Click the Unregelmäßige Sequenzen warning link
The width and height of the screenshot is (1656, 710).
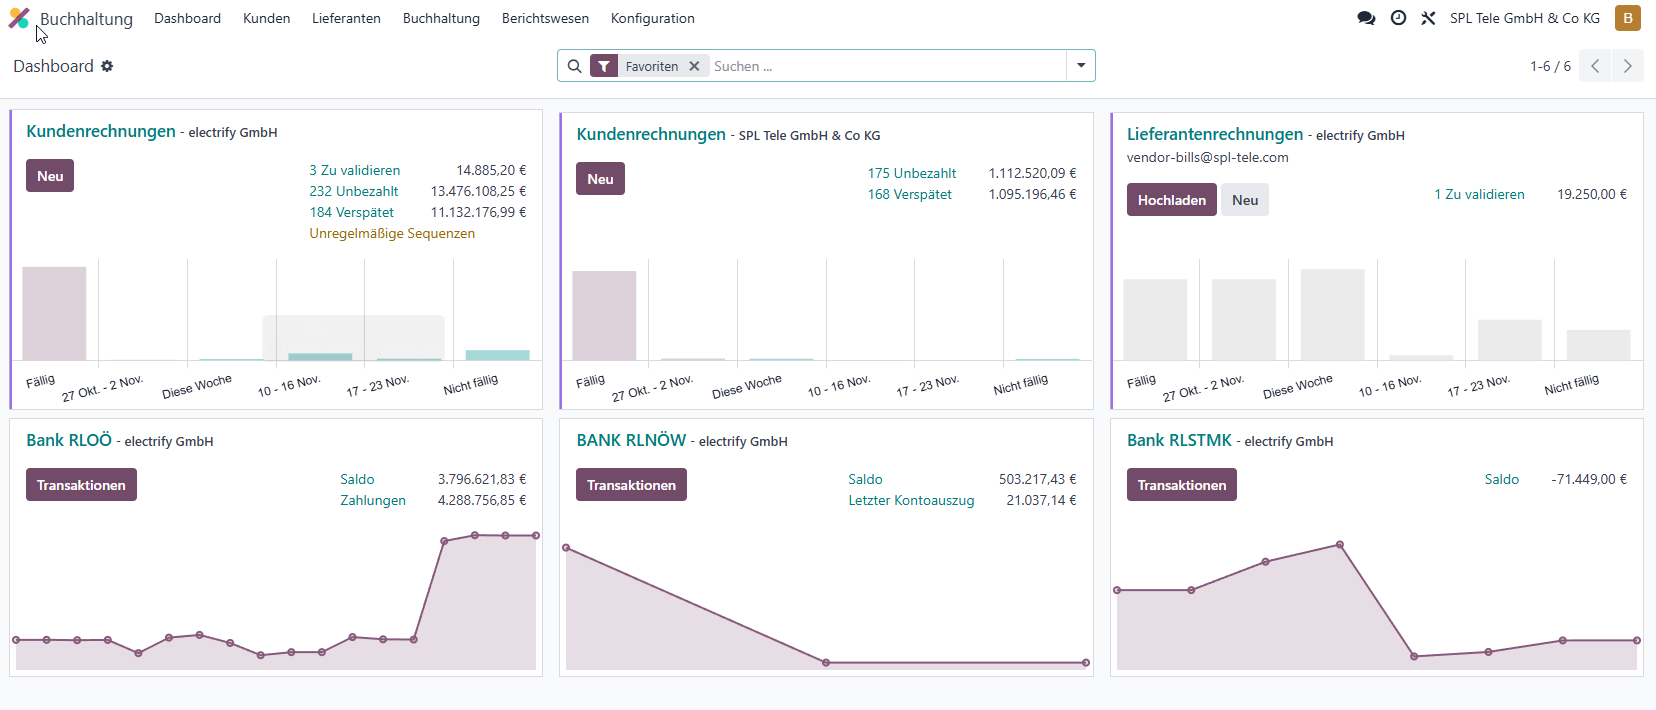point(392,233)
